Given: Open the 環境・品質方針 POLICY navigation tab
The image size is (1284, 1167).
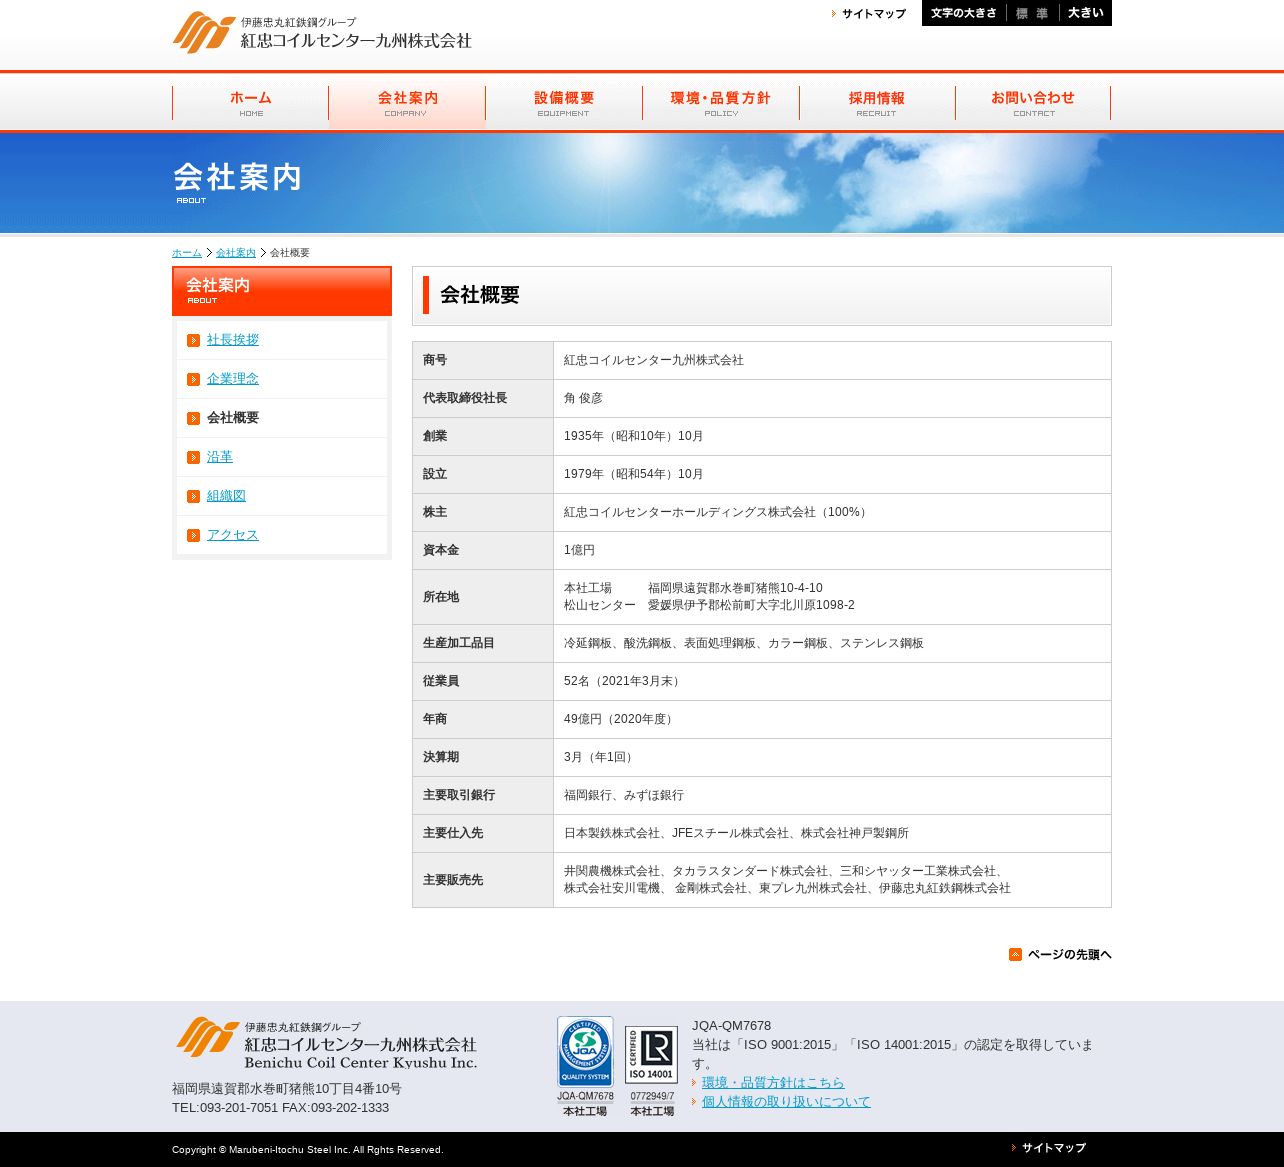Looking at the screenshot, I should [x=721, y=103].
